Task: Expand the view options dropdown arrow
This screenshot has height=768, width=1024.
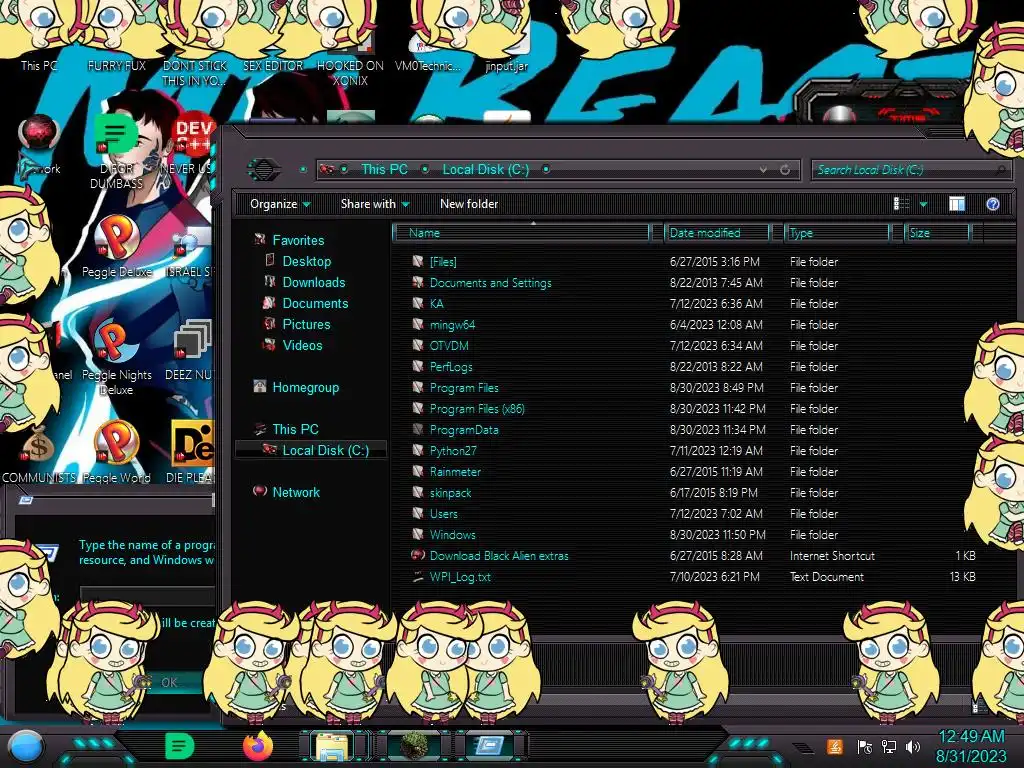Action: [923, 204]
